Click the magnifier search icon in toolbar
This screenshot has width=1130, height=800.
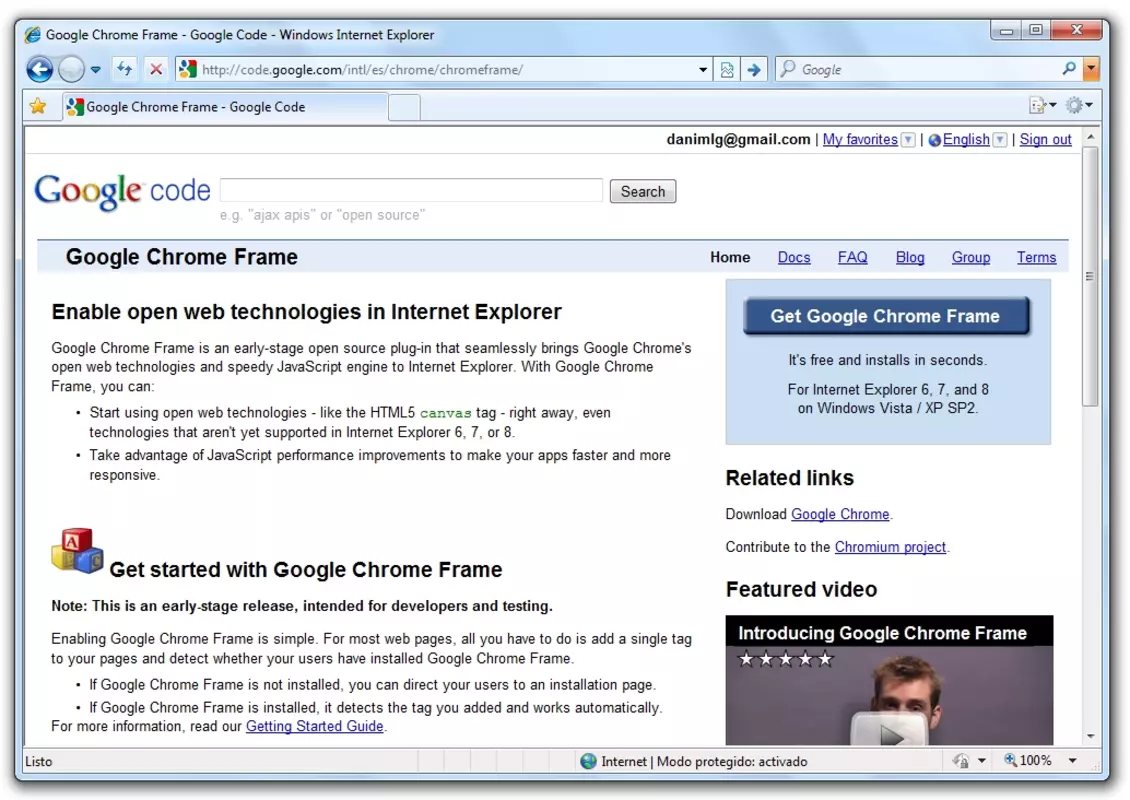(x=1069, y=68)
